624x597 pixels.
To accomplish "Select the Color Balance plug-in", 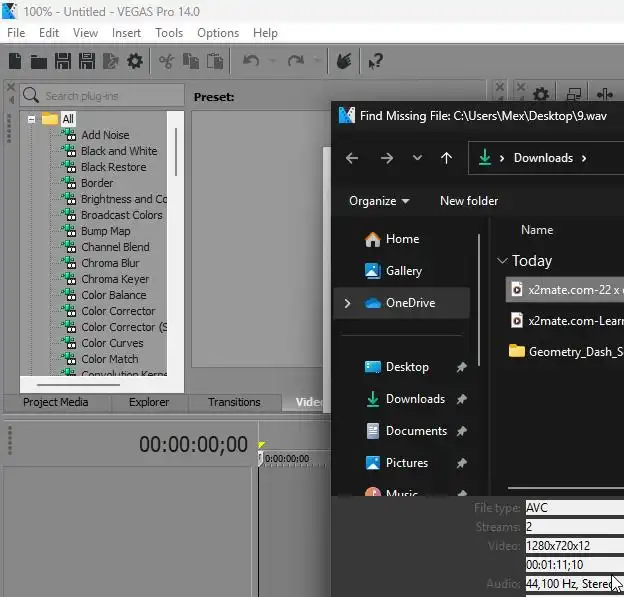I will [114, 295].
